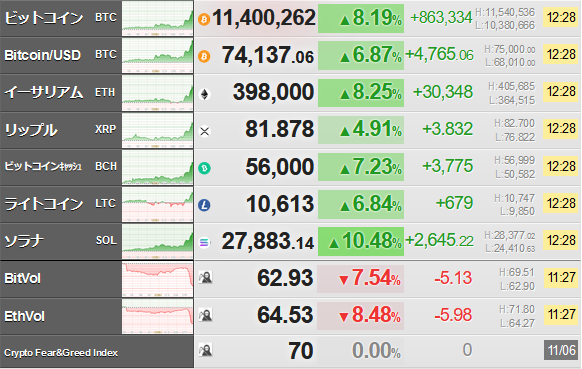This screenshot has width=582, height=369.
Task: Select the Bitcoin/USD name label
Action: point(42,55)
